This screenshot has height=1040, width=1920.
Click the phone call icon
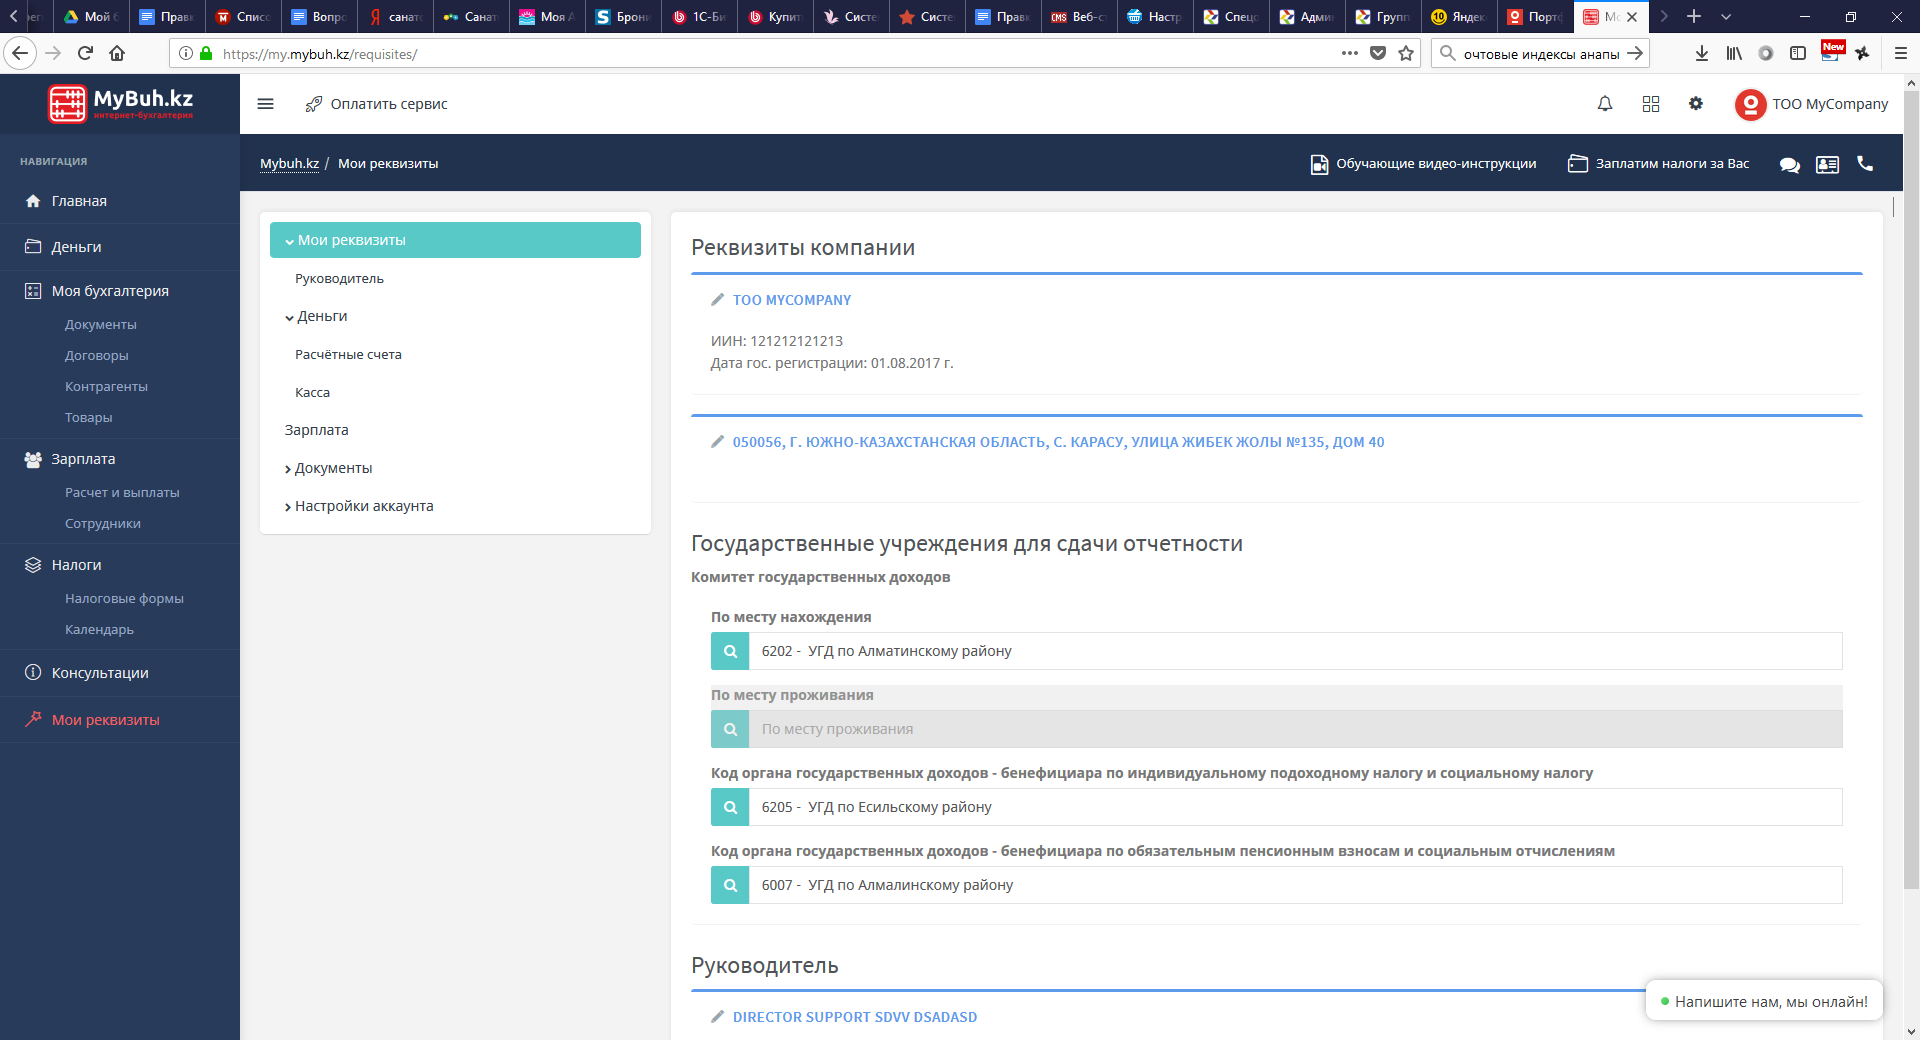pyautogui.click(x=1865, y=163)
